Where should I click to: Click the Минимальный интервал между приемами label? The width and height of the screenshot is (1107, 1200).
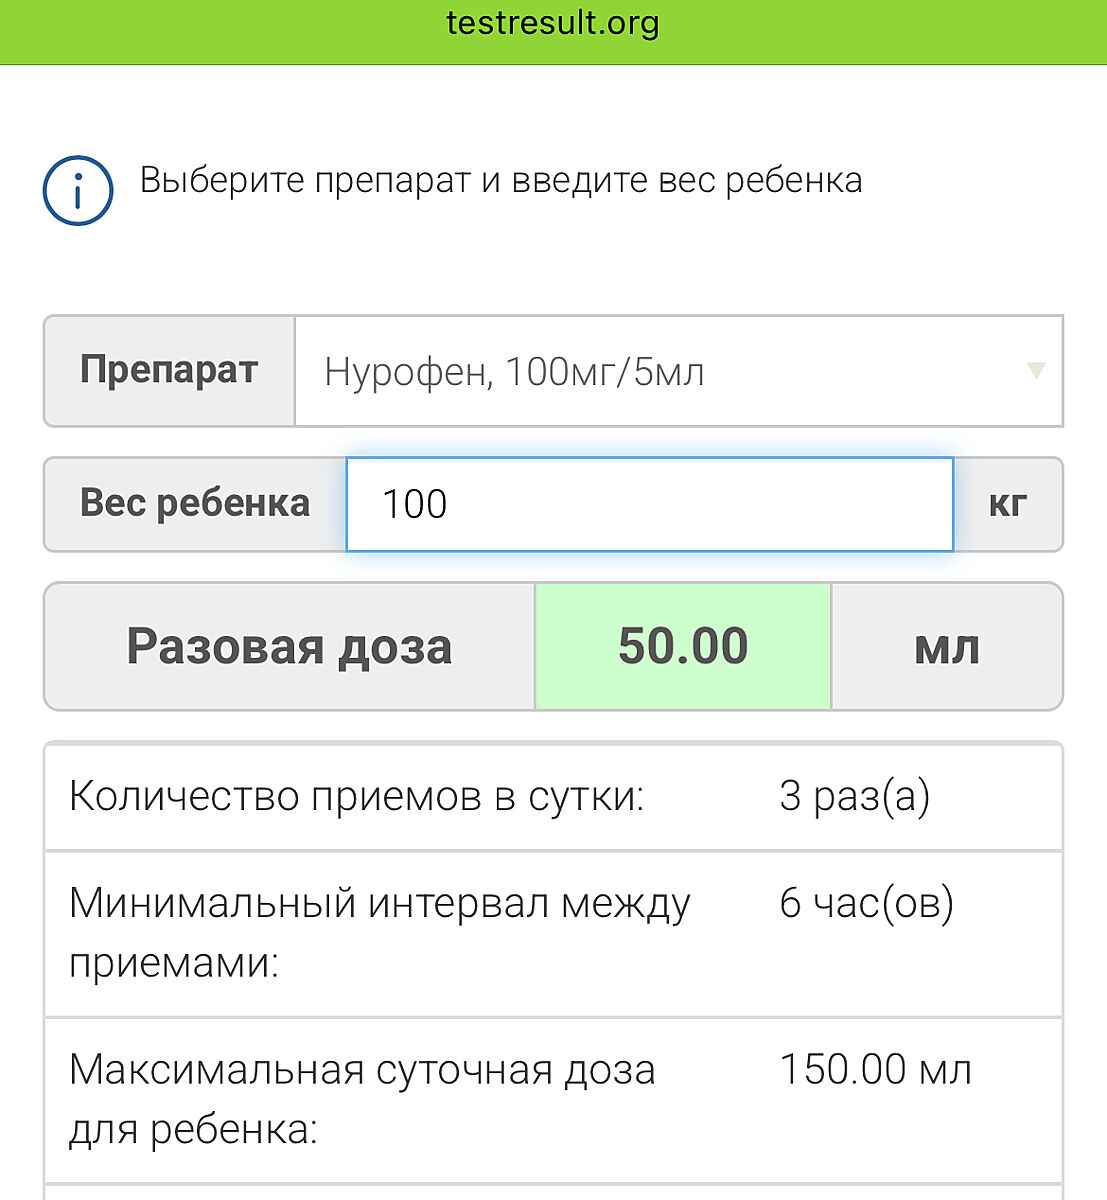point(379,933)
